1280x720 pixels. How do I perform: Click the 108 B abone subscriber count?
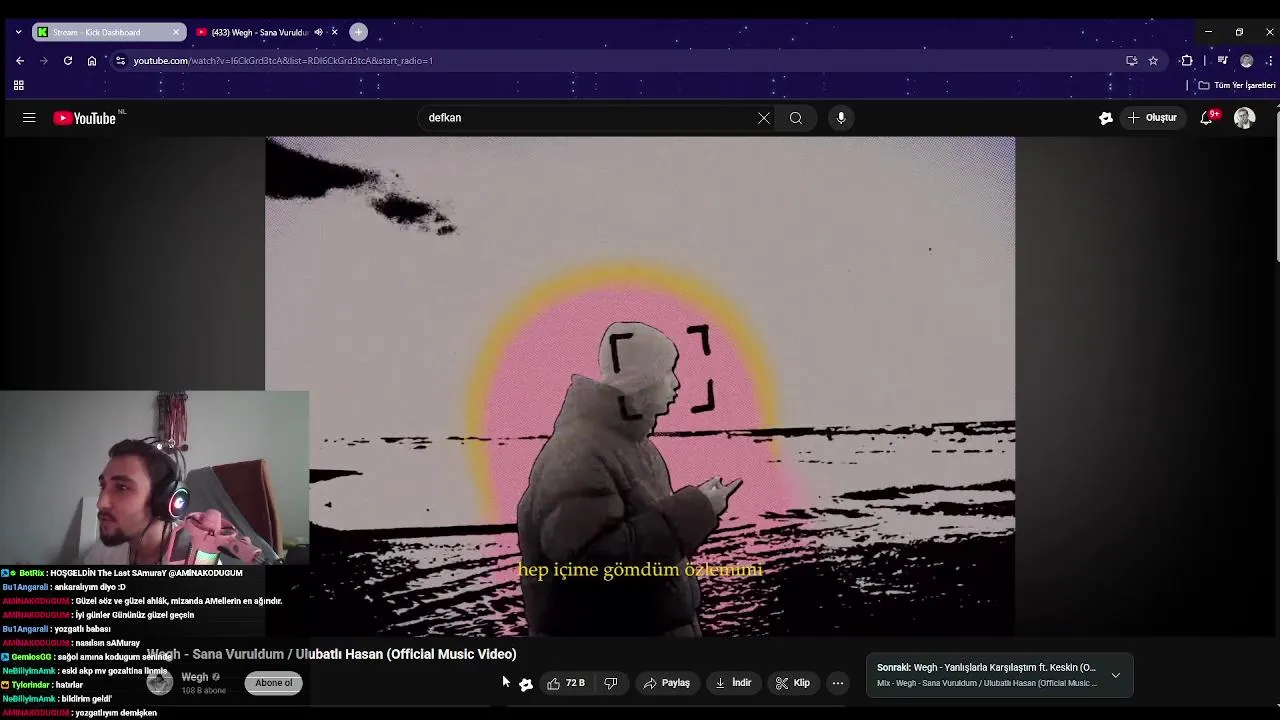[x=203, y=691]
